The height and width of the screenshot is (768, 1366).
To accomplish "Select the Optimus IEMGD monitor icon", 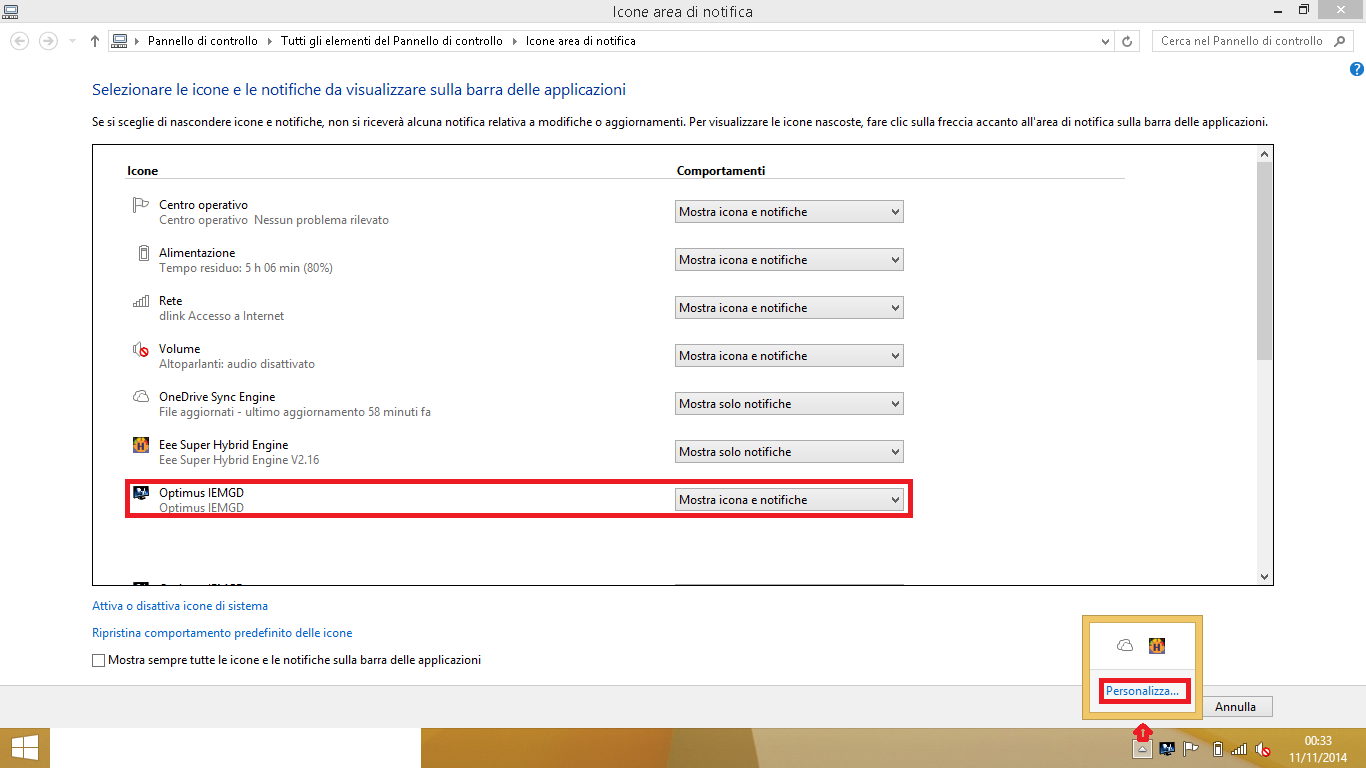I will [x=141, y=493].
